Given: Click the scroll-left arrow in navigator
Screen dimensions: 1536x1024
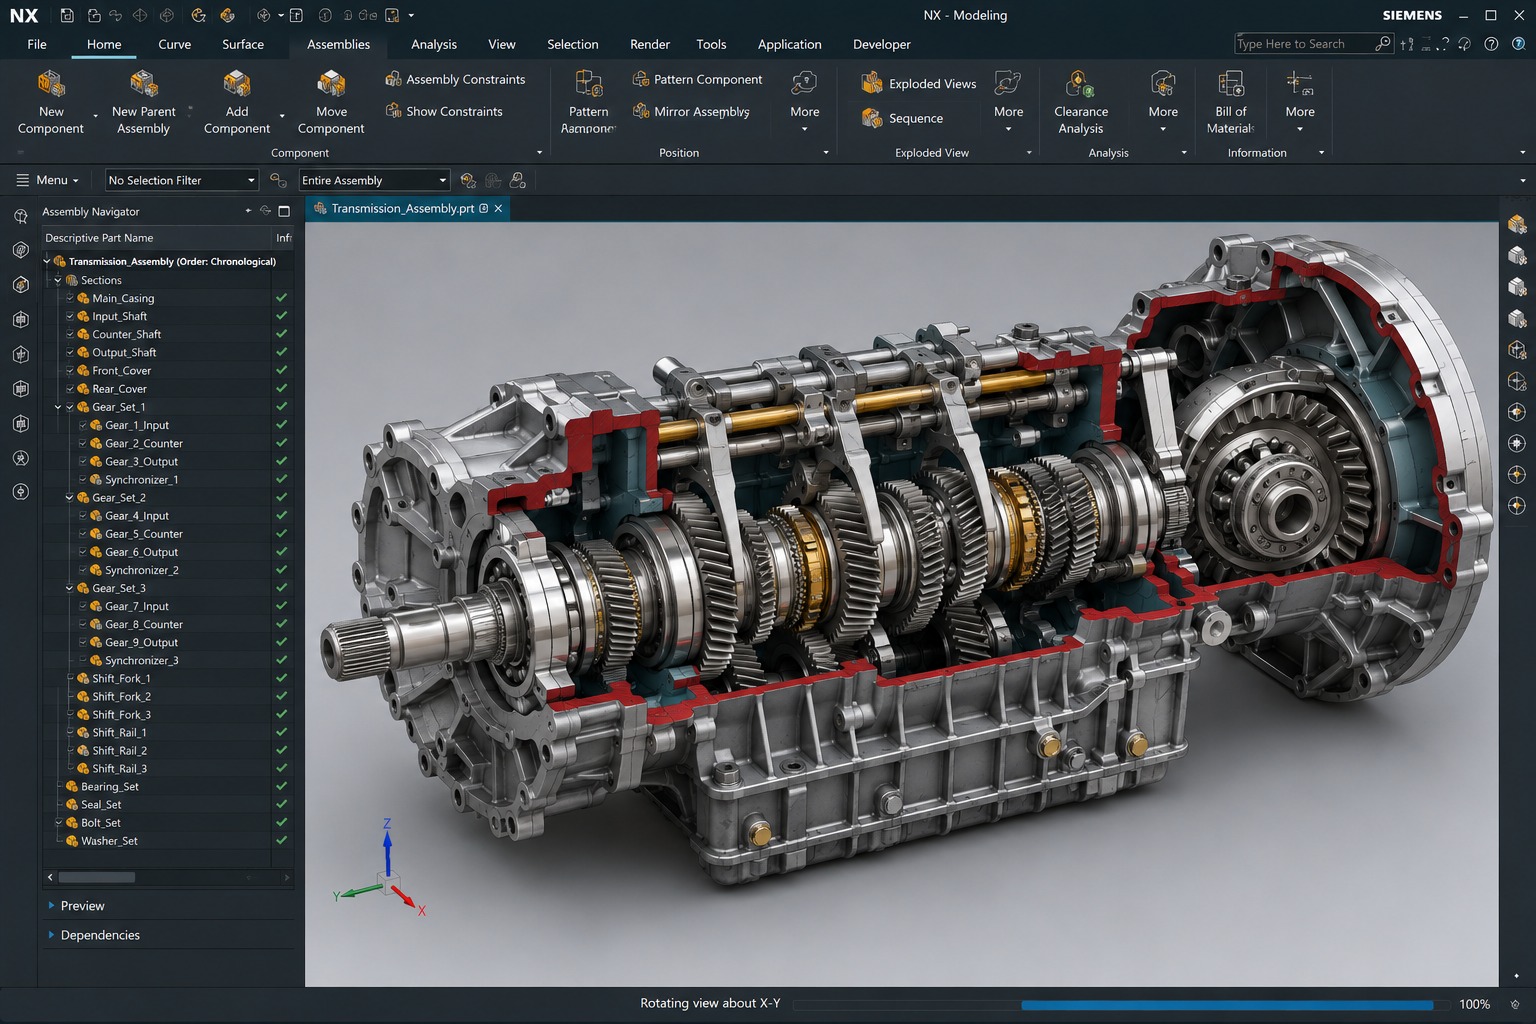Looking at the screenshot, I should click(x=50, y=877).
